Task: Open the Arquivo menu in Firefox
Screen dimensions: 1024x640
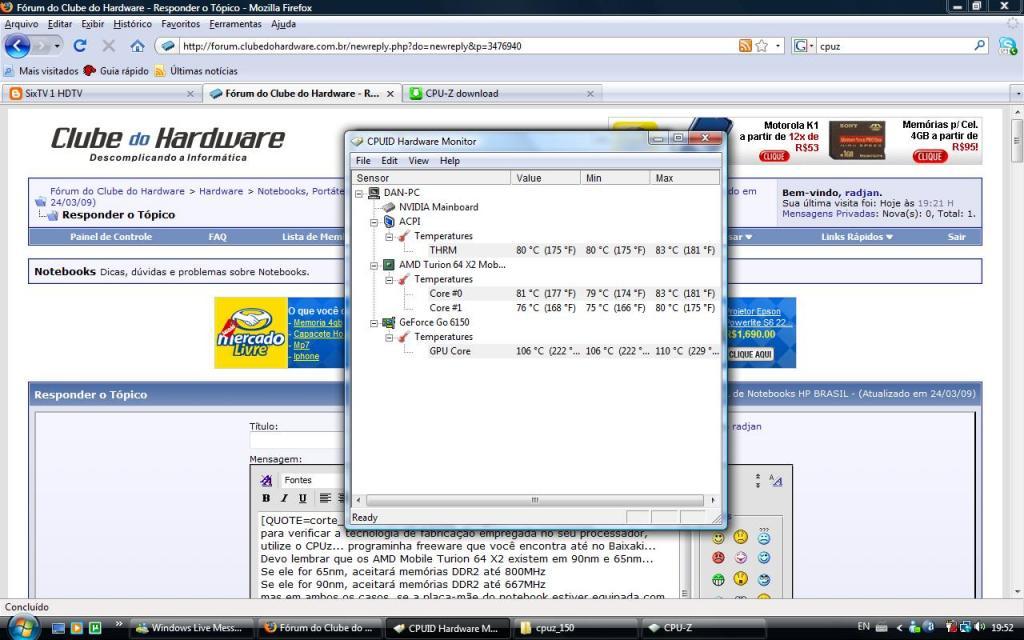Action: coord(22,24)
